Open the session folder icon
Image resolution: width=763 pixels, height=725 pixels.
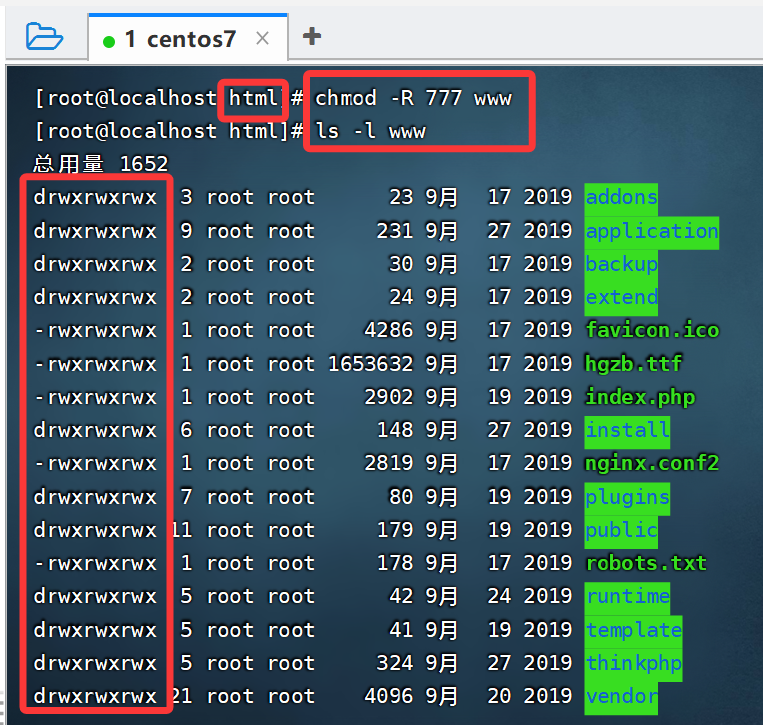click(44, 36)
